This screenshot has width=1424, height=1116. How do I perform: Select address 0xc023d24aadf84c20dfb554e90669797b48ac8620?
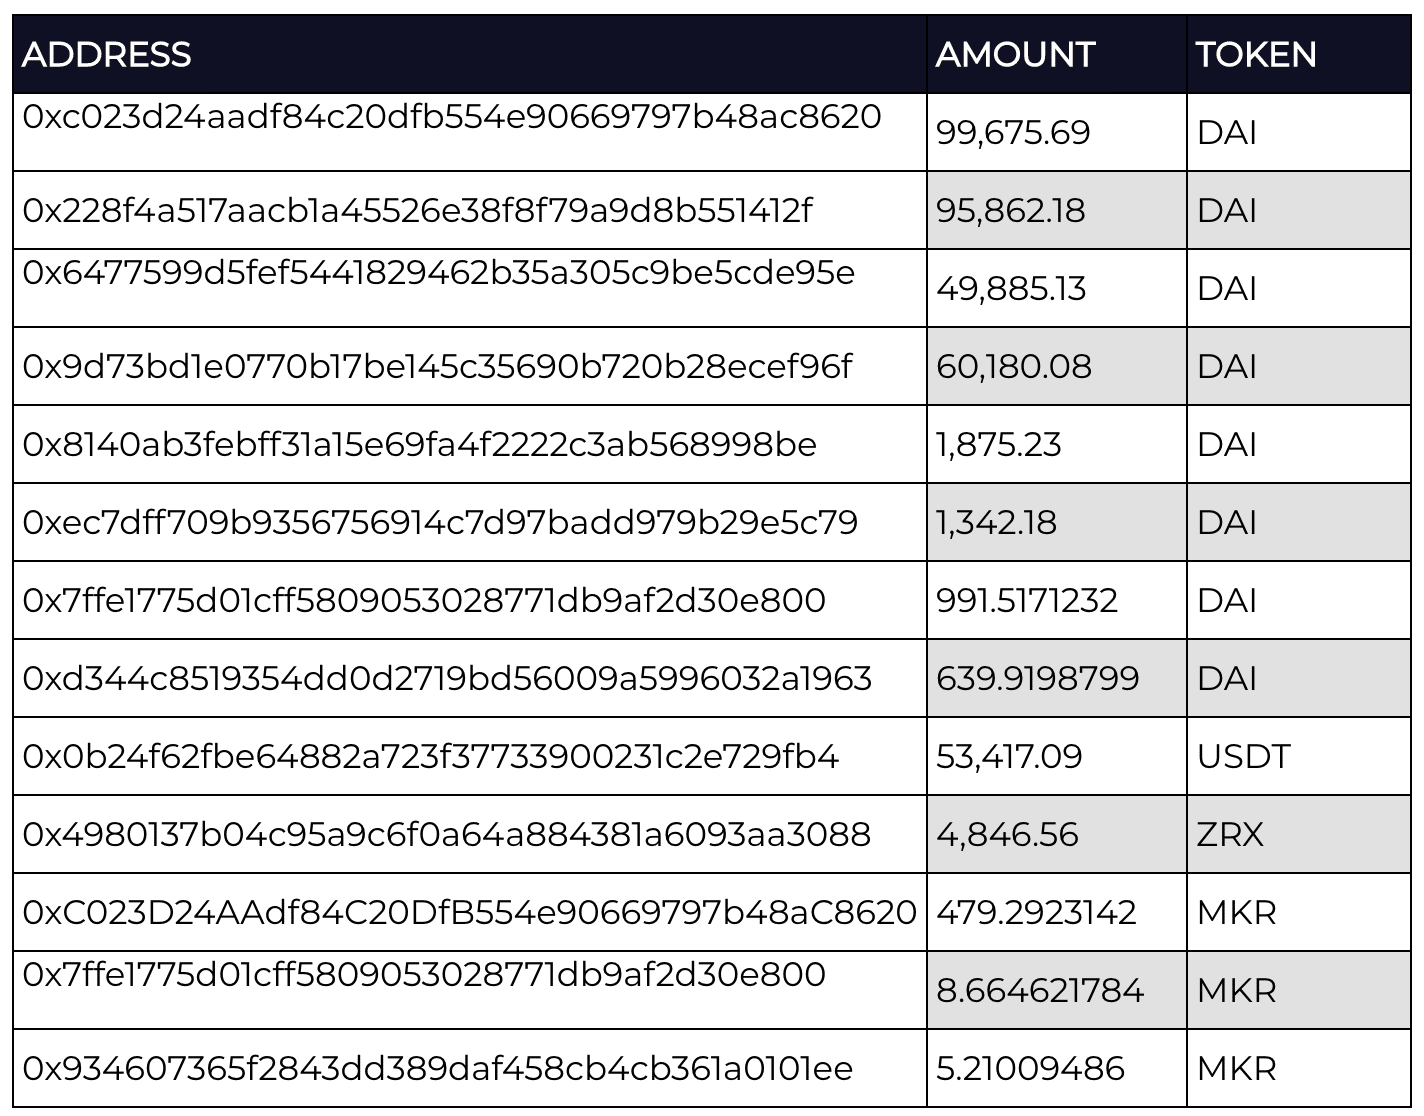tap(452, 117)
